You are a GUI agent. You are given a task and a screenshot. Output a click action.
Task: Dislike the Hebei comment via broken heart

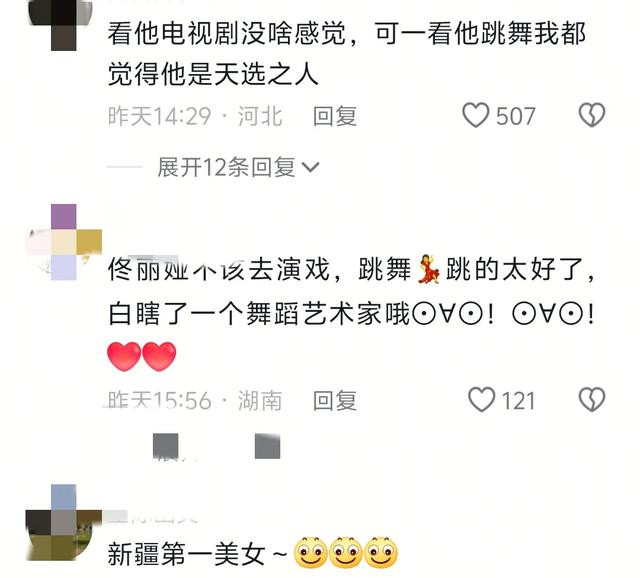click(592, 115)
